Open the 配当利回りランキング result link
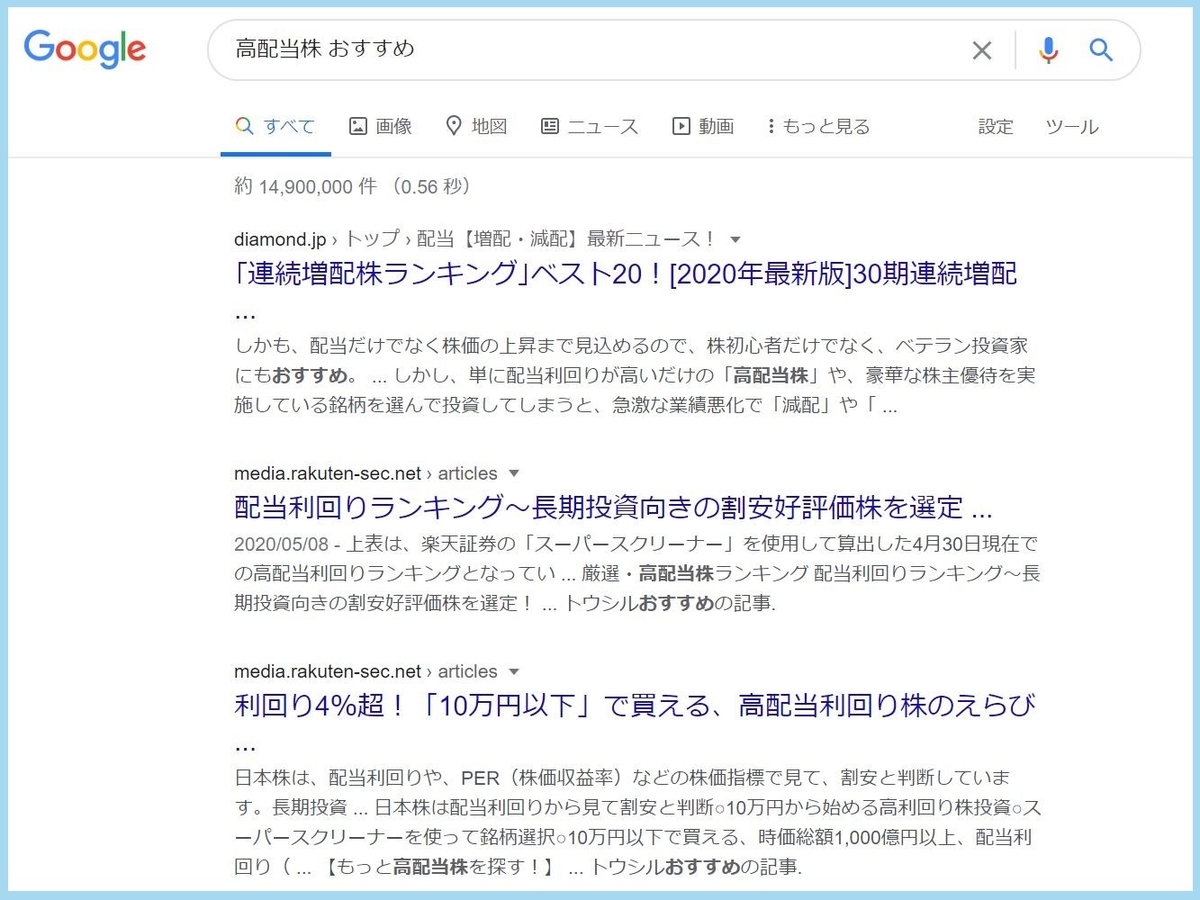The height and width of the screenshot is (900, 1200). click(x=613, y=507)
